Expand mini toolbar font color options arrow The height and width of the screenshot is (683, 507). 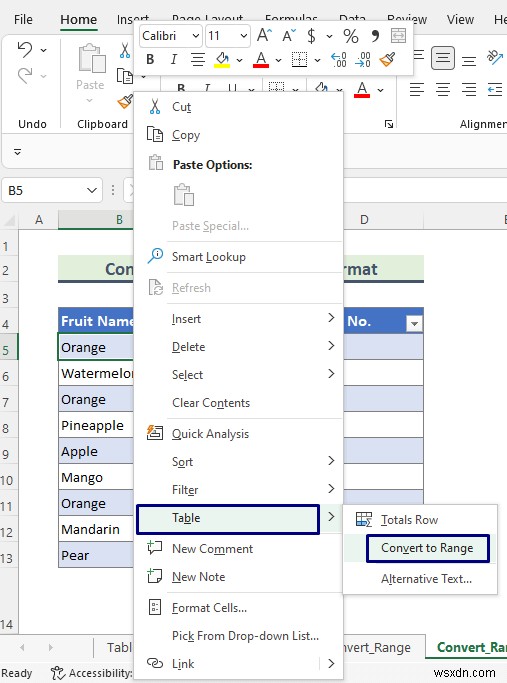coord(278,60)
